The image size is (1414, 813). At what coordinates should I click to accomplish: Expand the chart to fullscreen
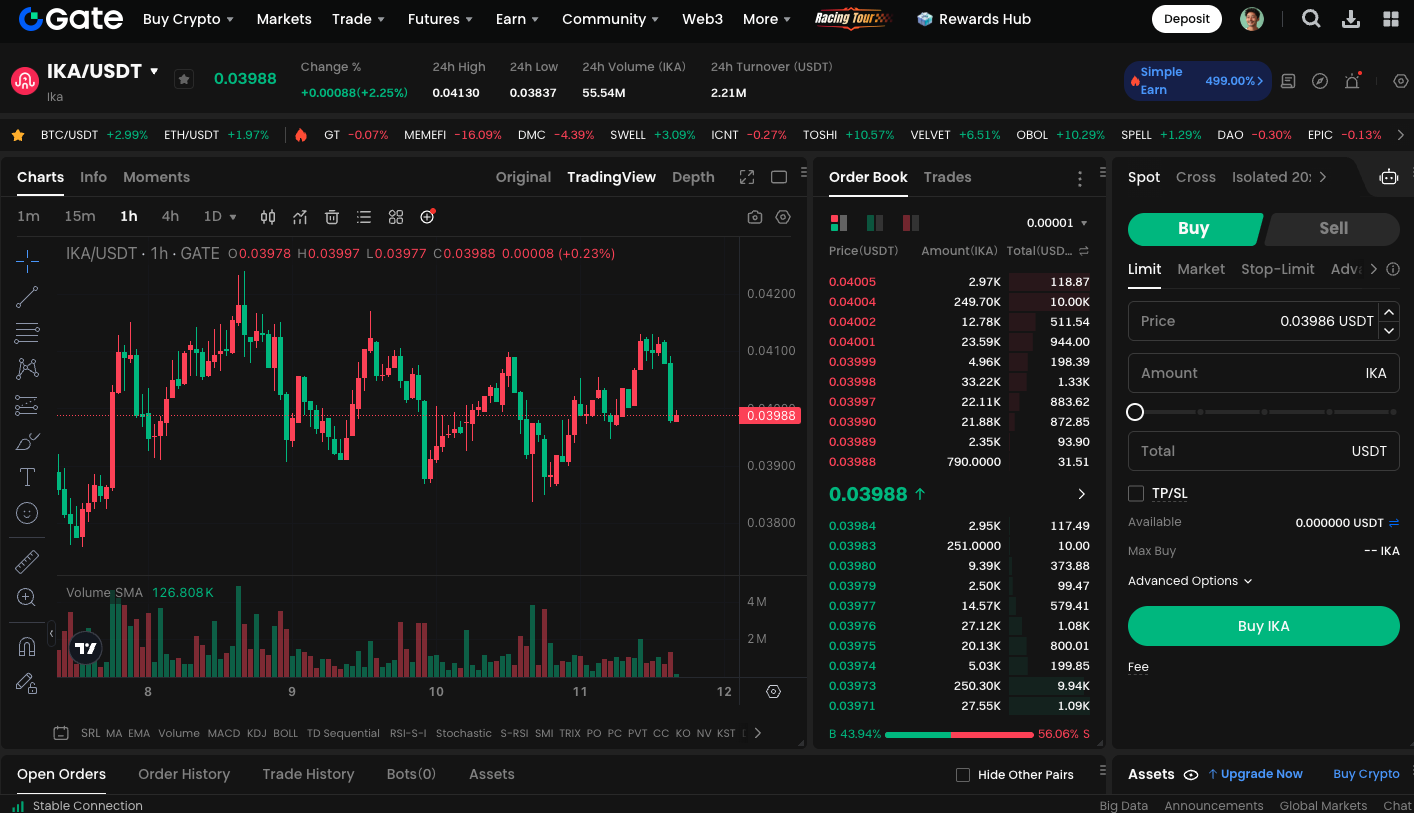[x=747, y=177]
